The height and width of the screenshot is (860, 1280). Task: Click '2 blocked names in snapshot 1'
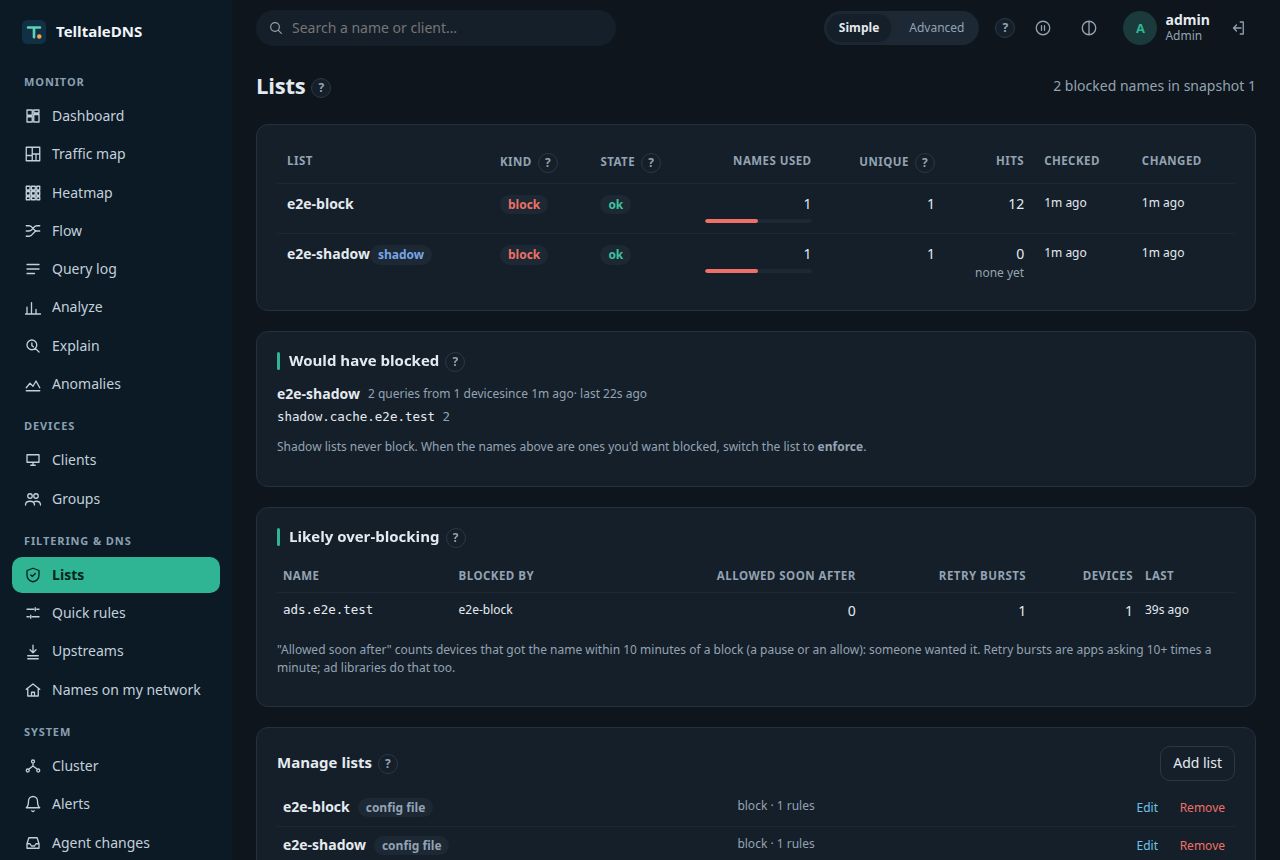tap(1154, 86)
